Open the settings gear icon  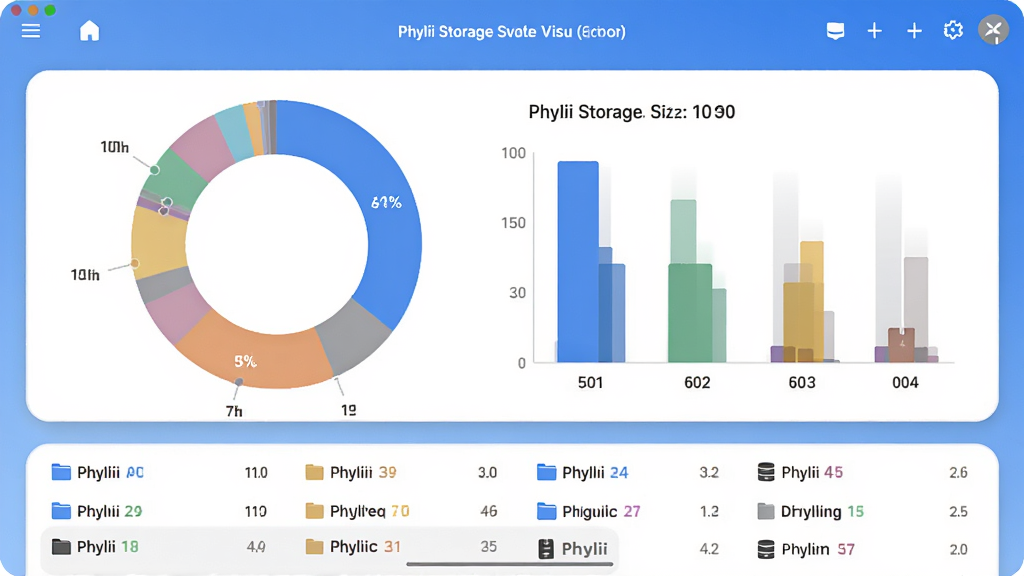pyautogui.click(x=953, y=30)
